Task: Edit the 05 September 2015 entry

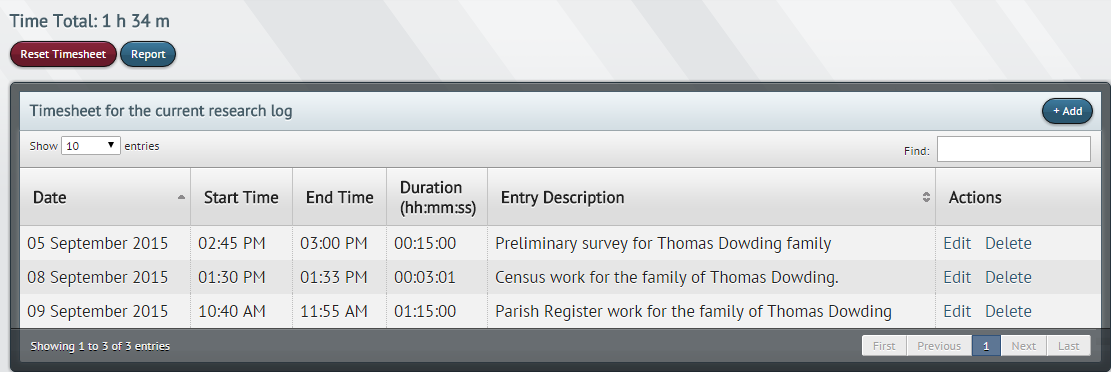Action: point(957,243)
